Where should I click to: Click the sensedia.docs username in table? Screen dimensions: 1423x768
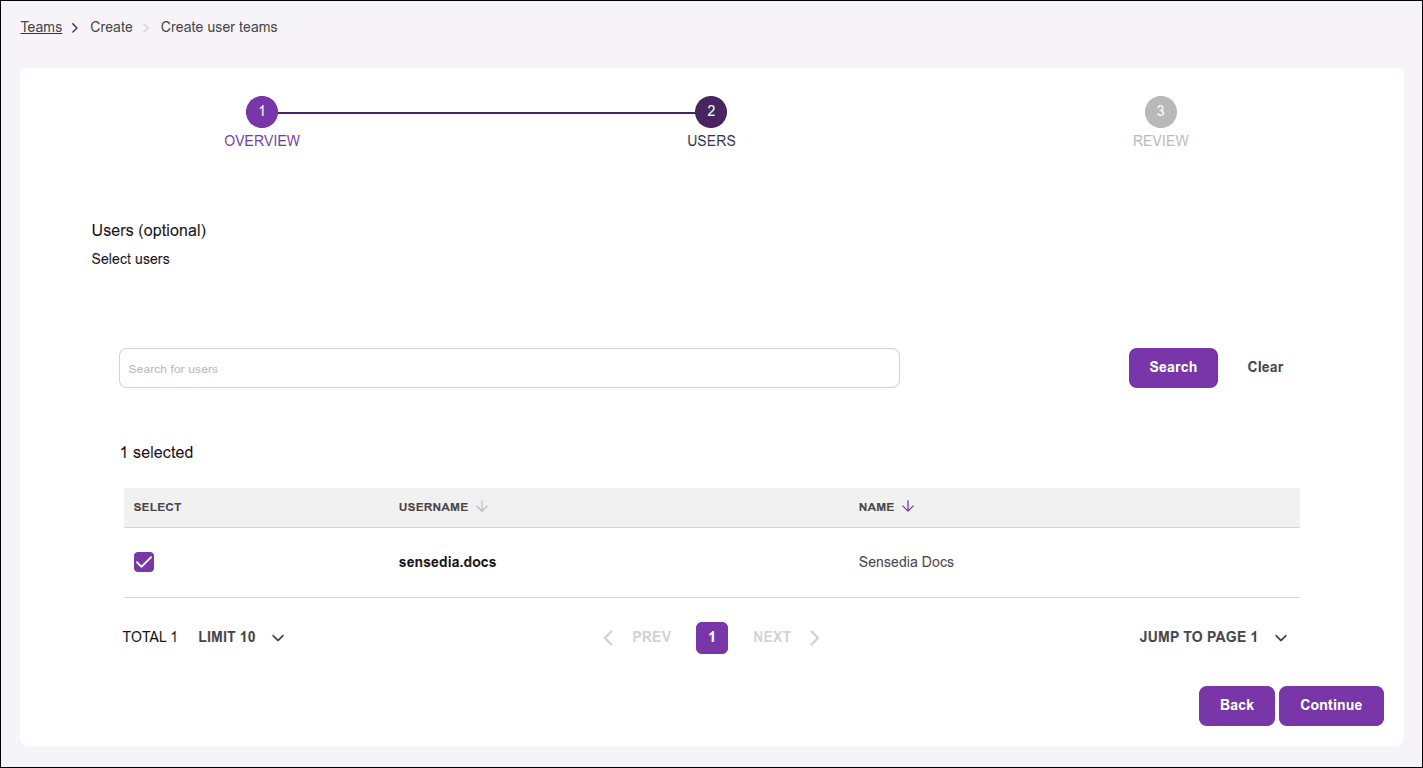click(447, 562)
